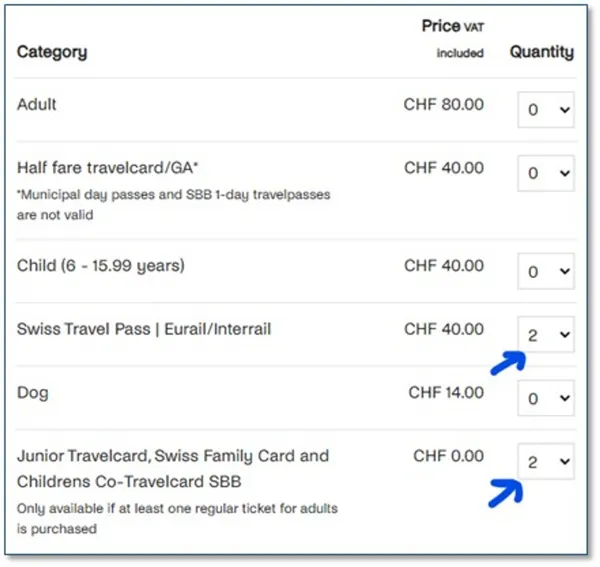Click the CHF 80.00 Adult price
Screen dimensions: 600x567
pos(443,104)
